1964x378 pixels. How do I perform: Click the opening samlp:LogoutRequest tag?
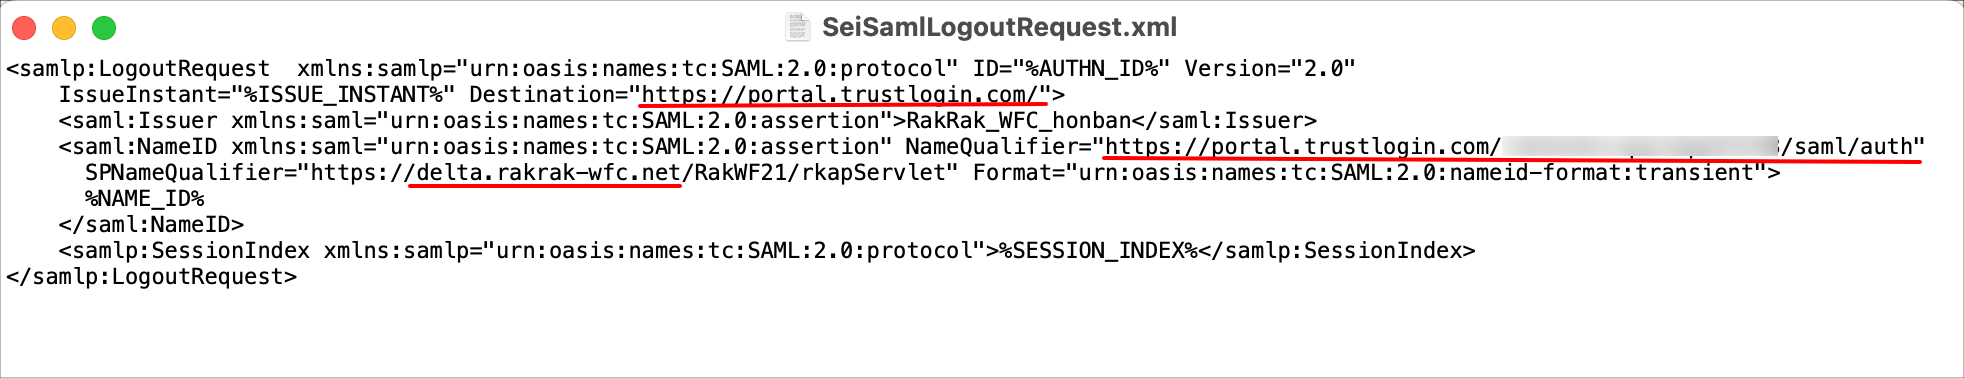pos(138,68)
